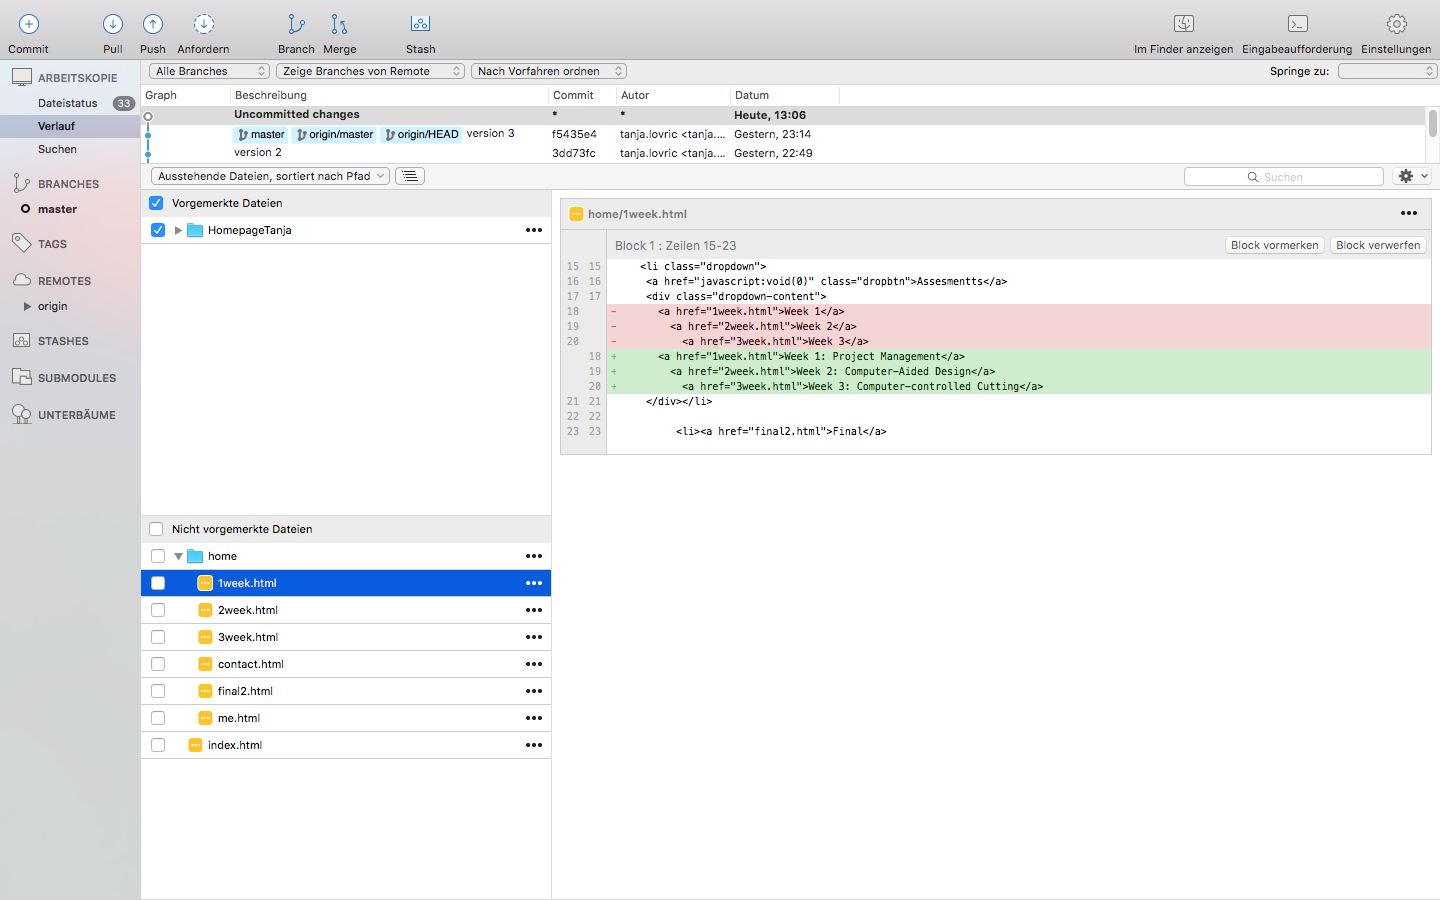Open more options for index.html row
Screen dimensions: 1440x900
(x=534, y=745)
